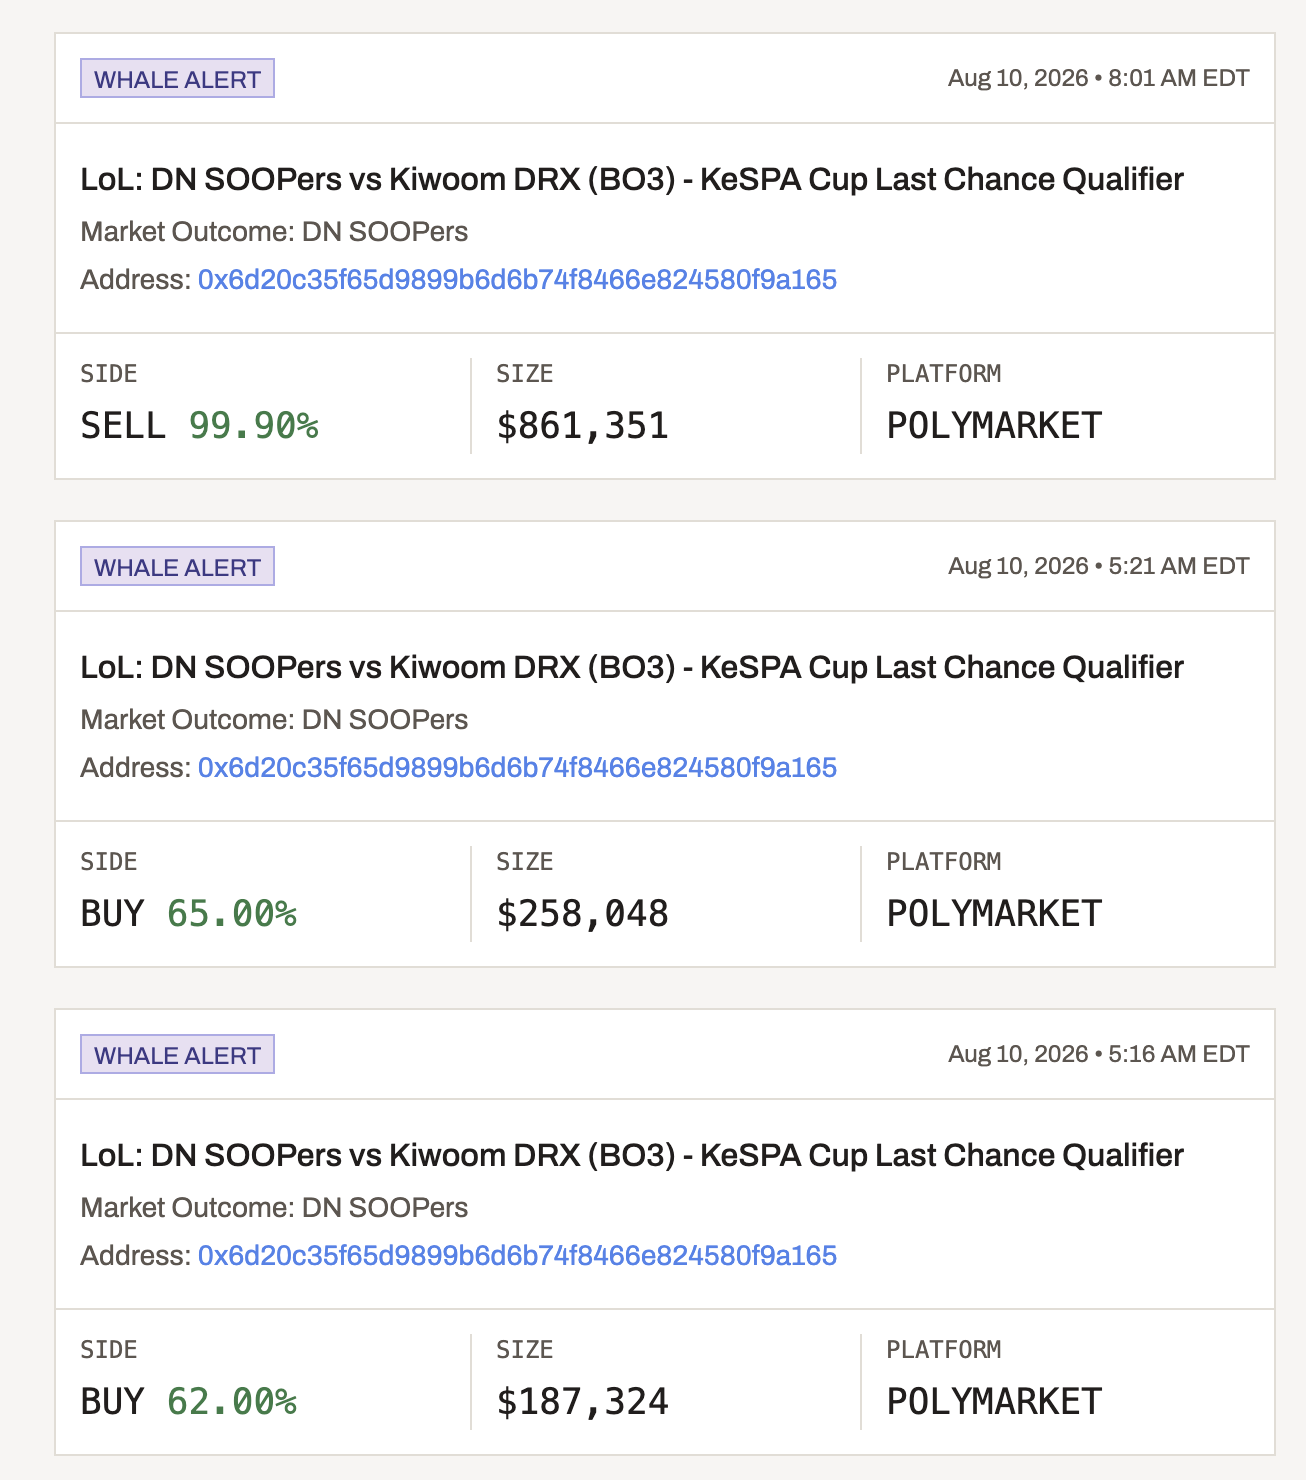Click "Market Outcome: DN SOOPers" in the 8:01 AM alert
This screenshot has height=1480, width=1306.
(x=274, y=231)
